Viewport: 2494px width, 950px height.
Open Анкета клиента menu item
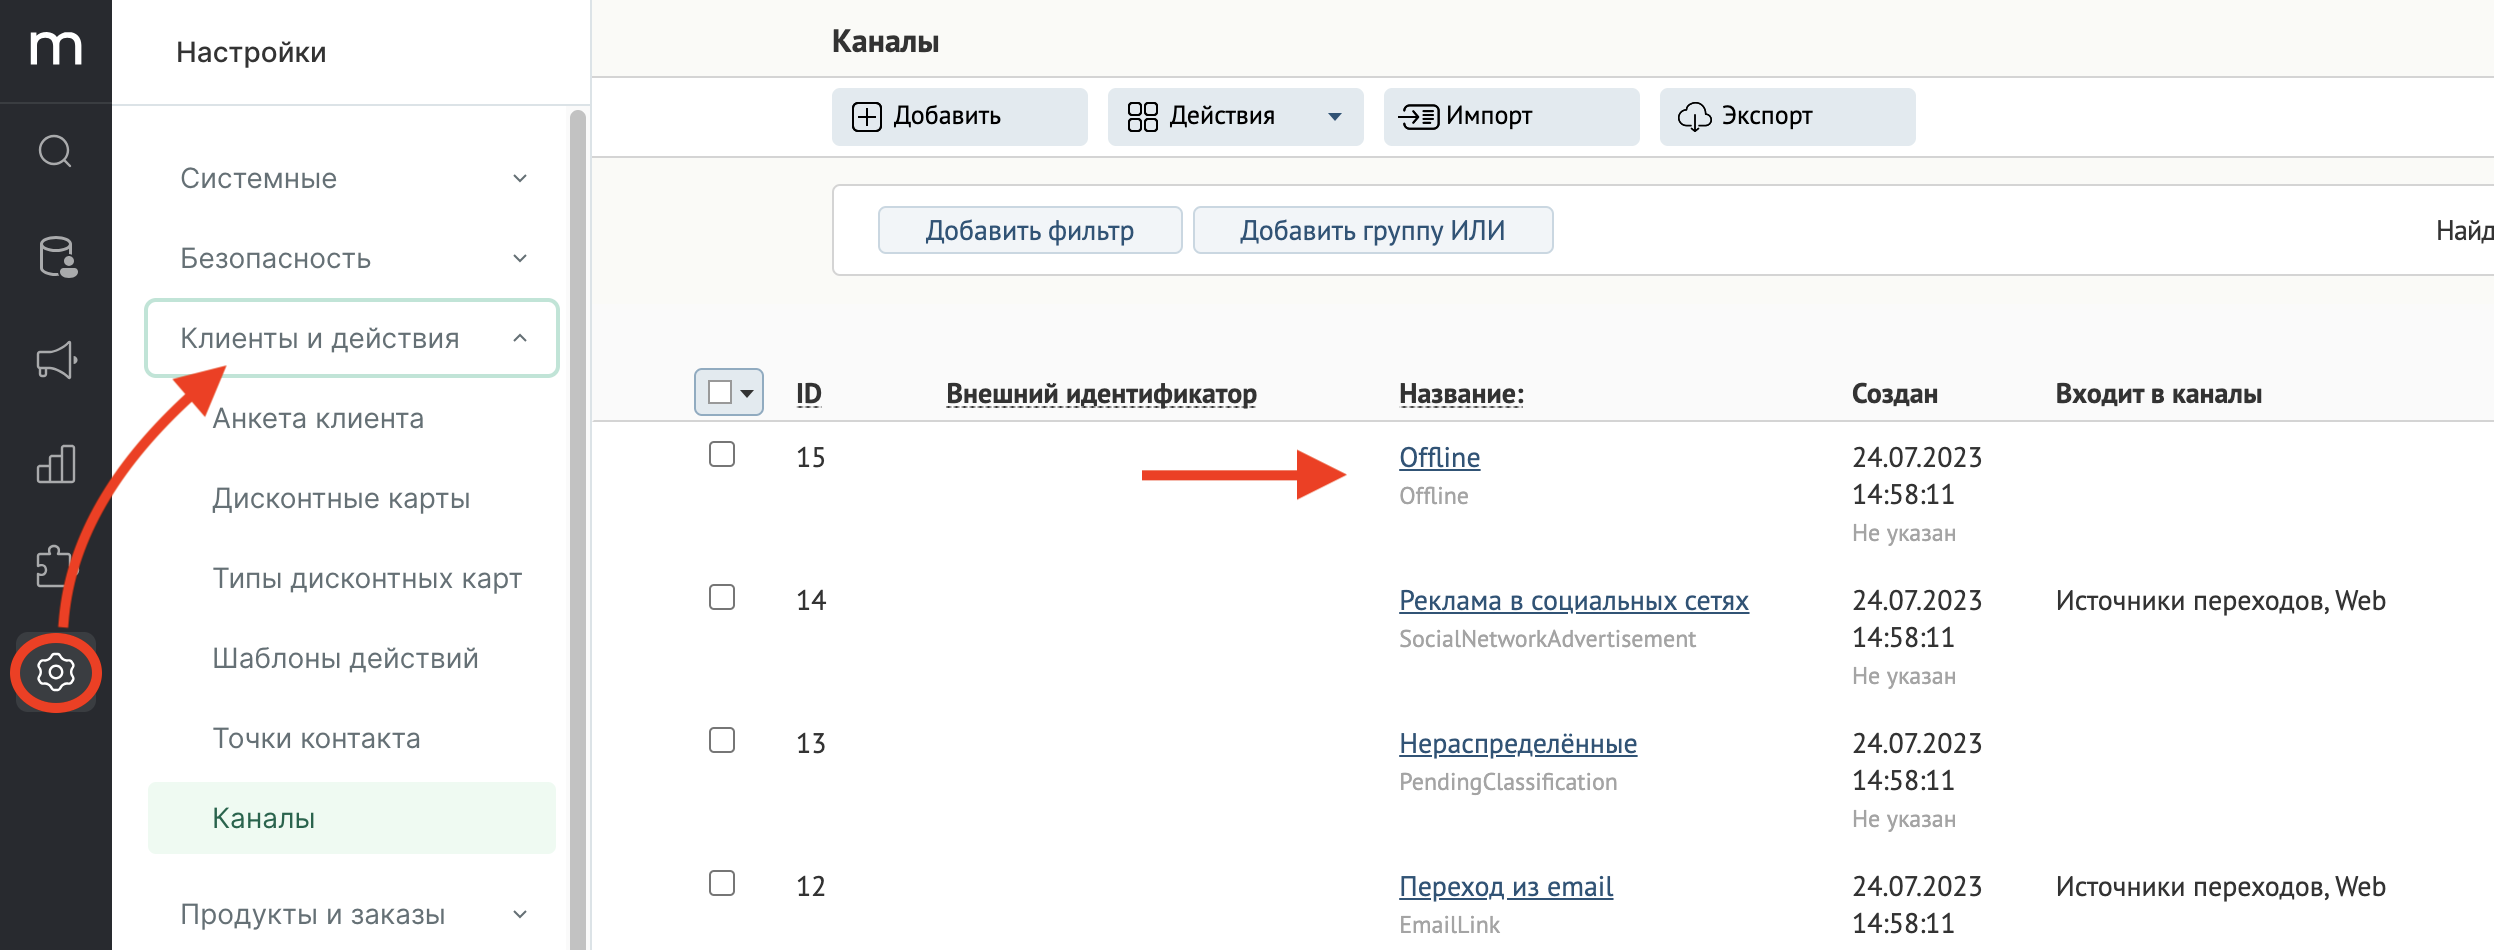[x=318, y=418]
